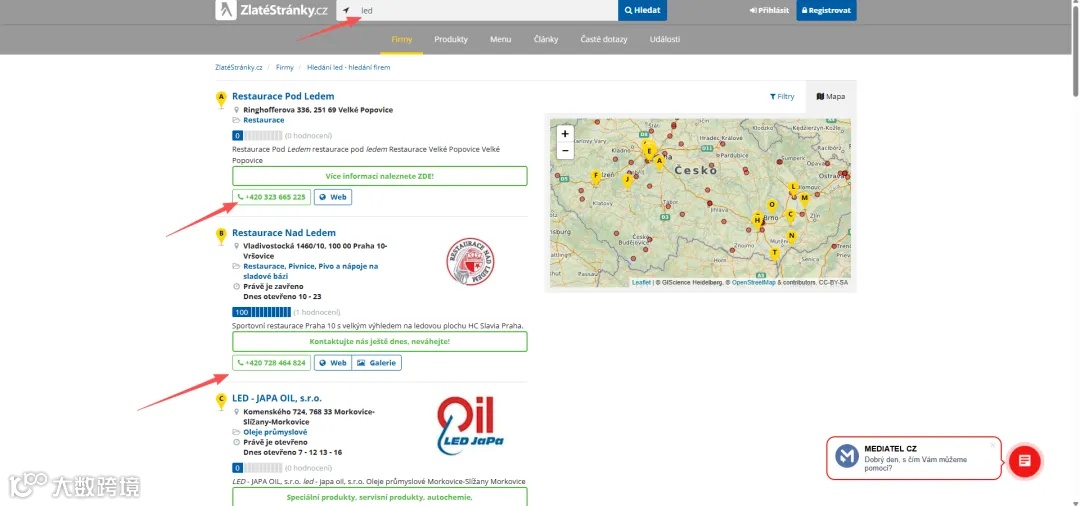
Task: Open the LED - JAPA OIL, s.r.o. listing title
Action: (x=277, y=398)
